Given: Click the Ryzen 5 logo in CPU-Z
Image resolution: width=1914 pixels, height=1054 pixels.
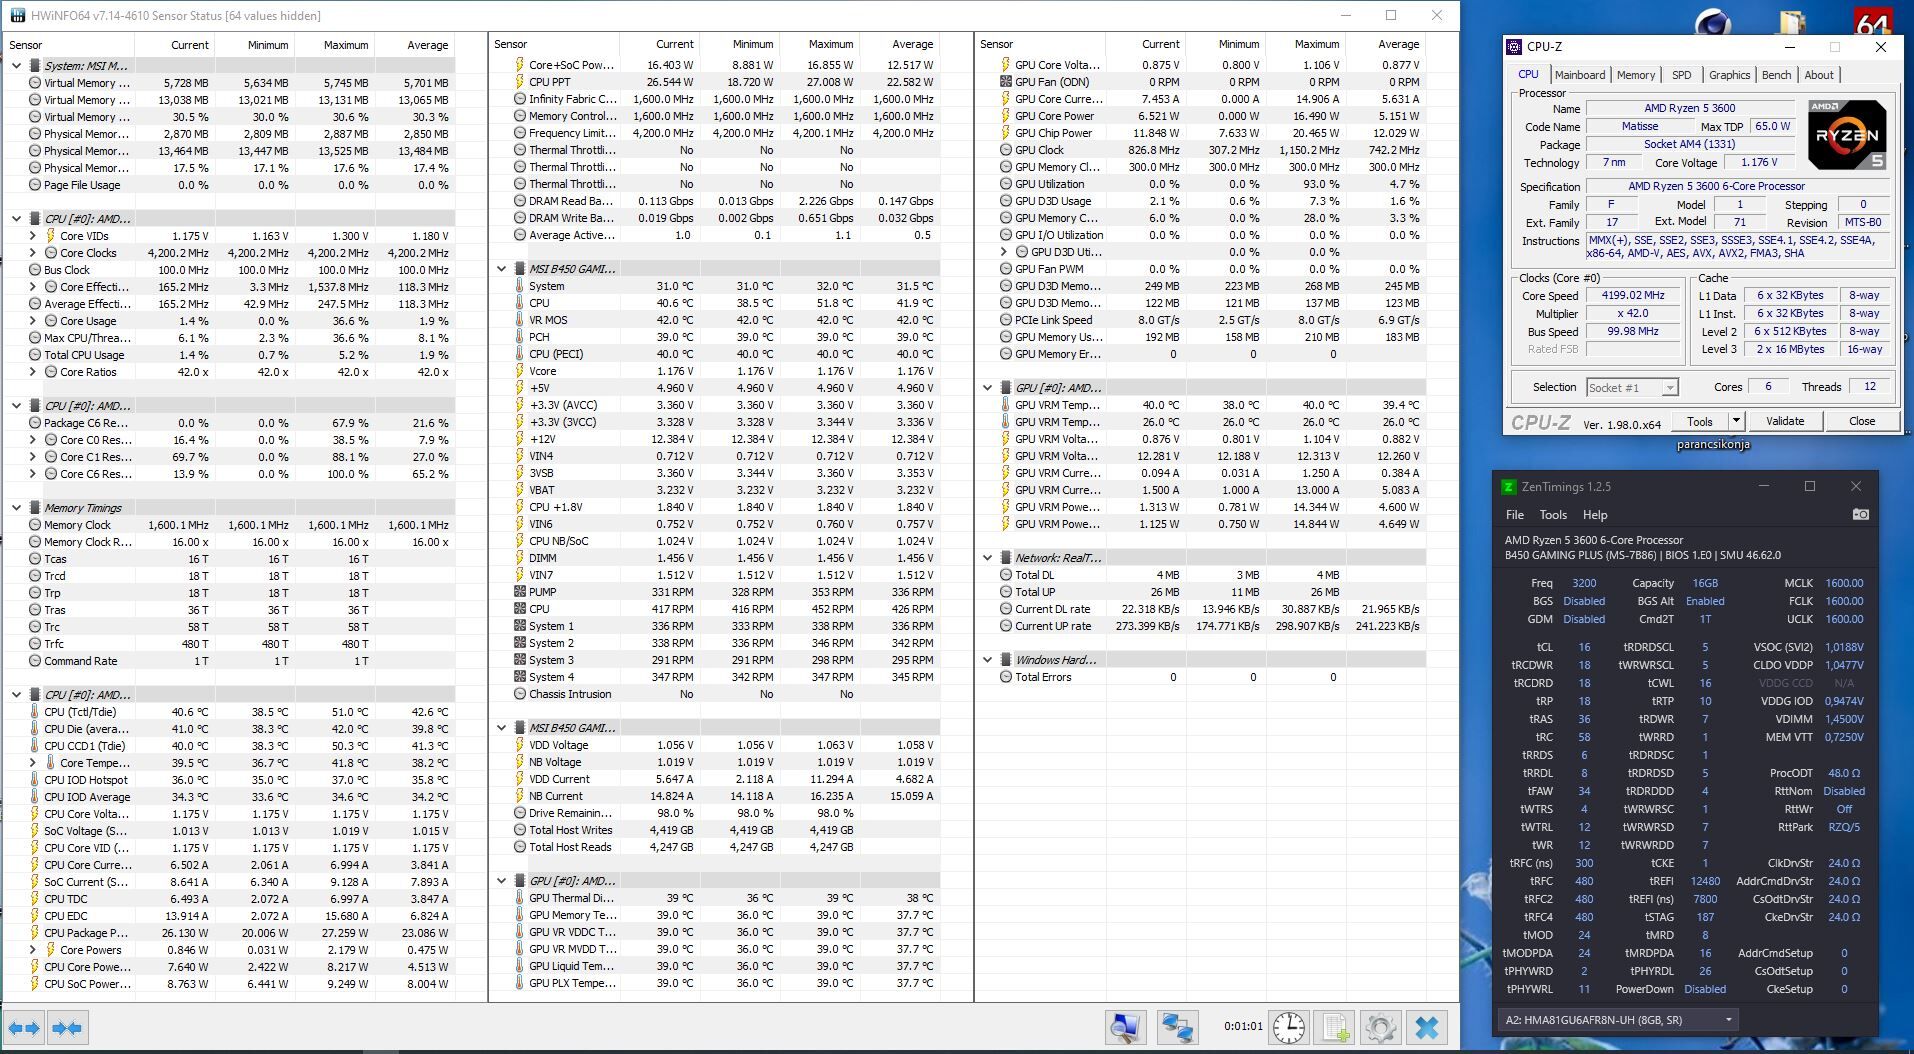Looking at the screenshot, I should 1847,135.
